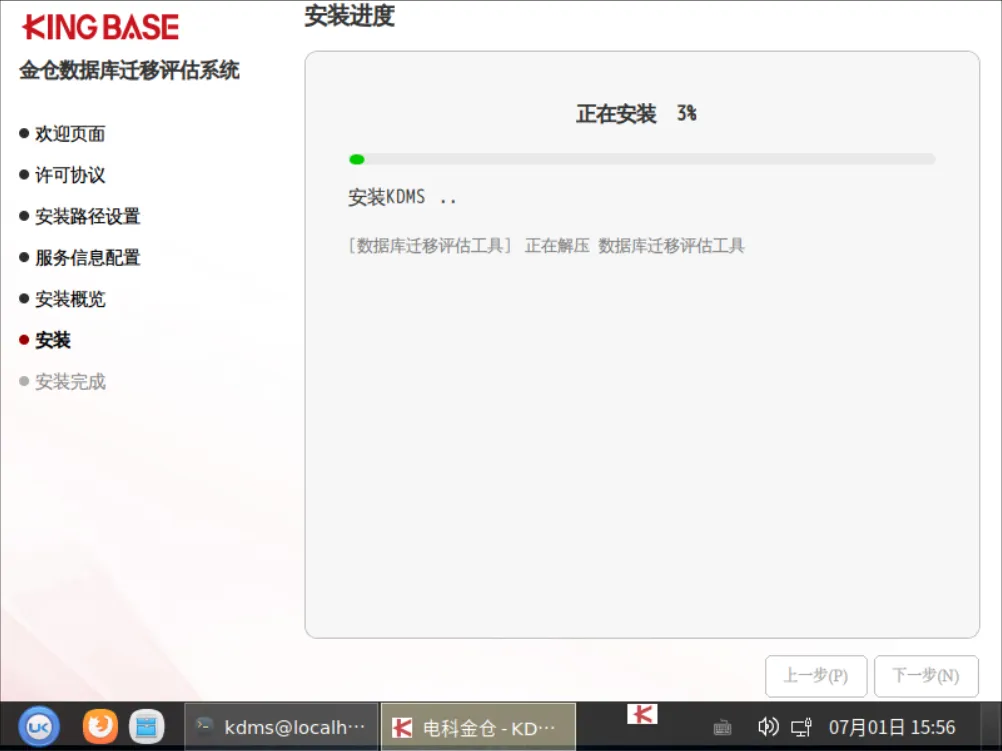Open the file manager taskbar icon
Viewport: 1002px width, 751px height.
pos(146,727)
